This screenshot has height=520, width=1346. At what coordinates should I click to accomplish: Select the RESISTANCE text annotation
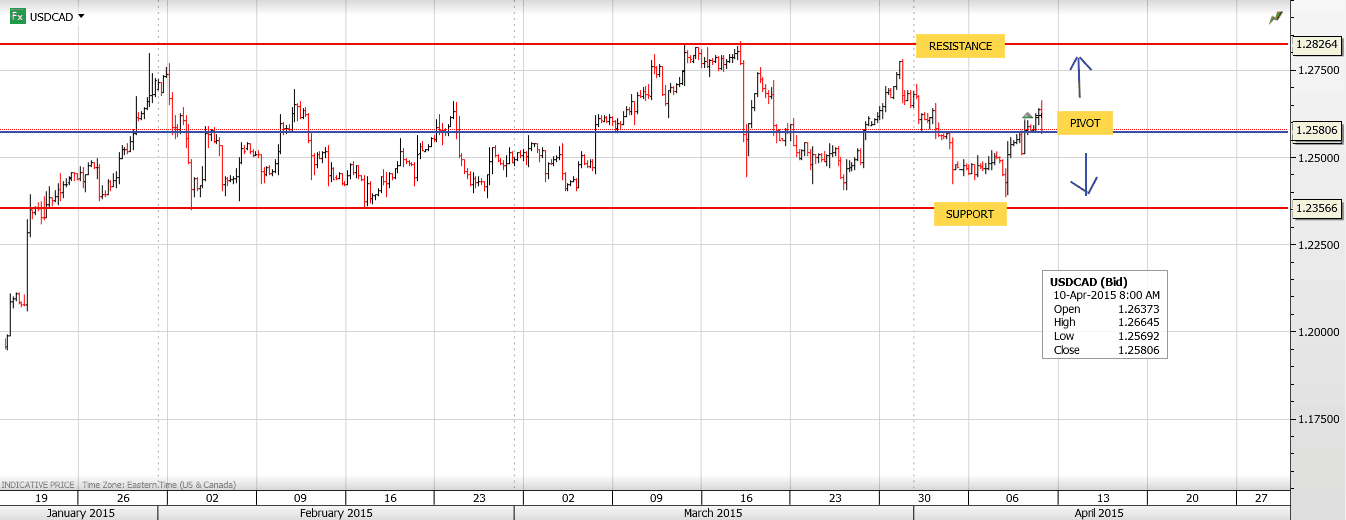point(960,46)
